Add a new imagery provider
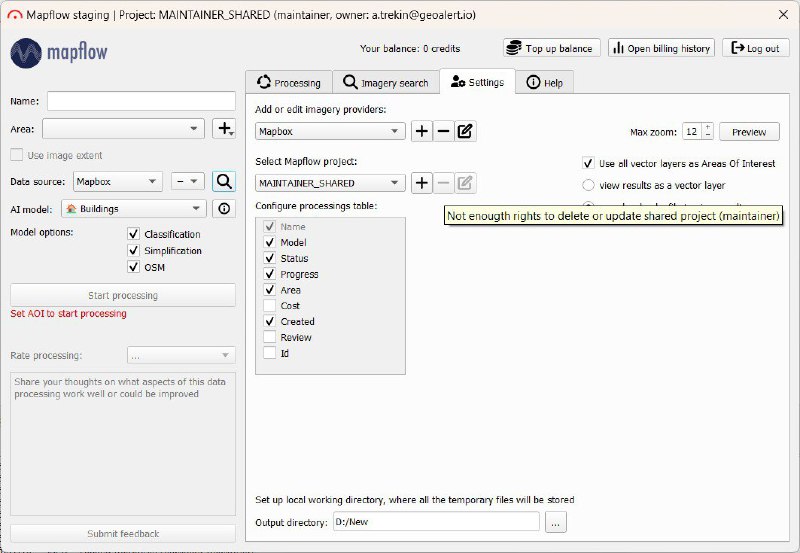This screenshot has height=553, width=800. coord(422,131)
